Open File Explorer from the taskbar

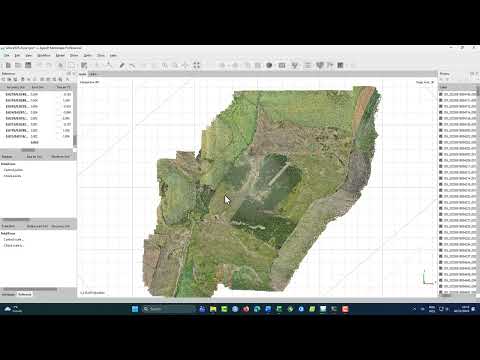point(213,309)
